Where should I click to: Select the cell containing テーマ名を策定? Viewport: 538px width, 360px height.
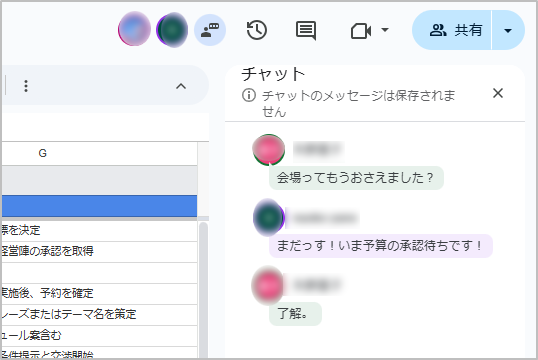pos(100,315)
